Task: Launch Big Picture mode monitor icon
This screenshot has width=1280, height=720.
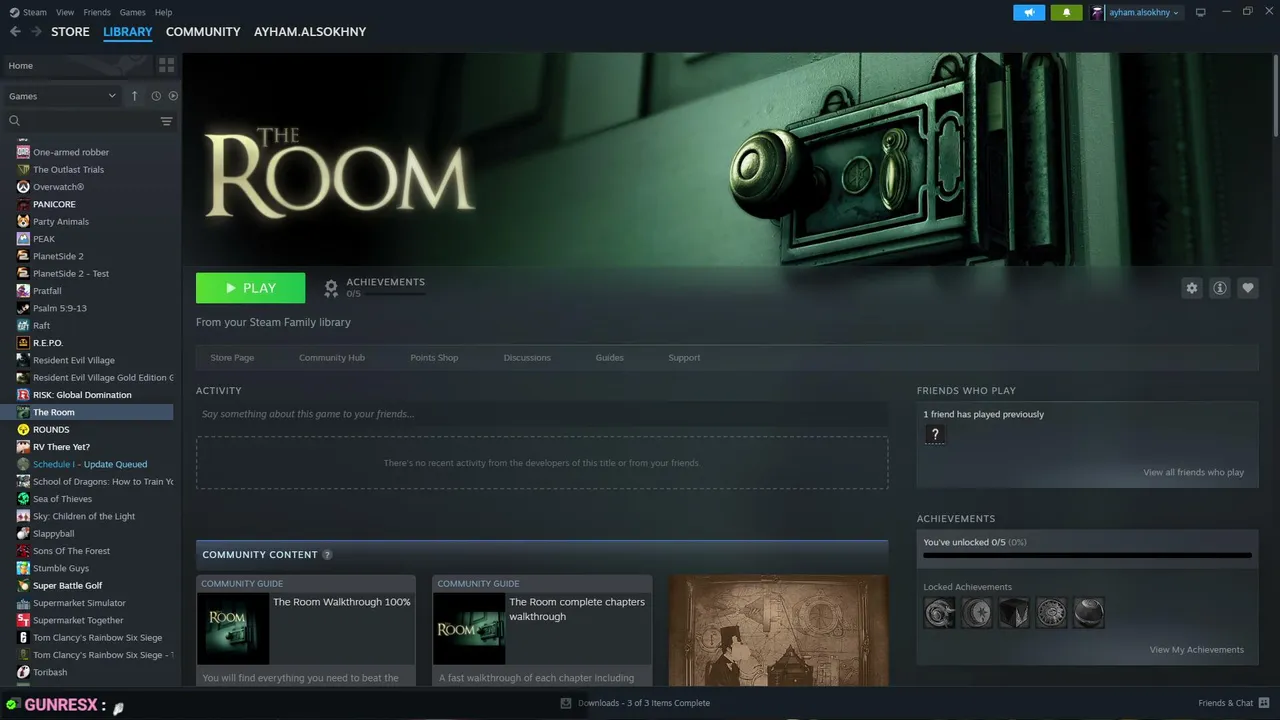Action: [x=1201, y=12]
